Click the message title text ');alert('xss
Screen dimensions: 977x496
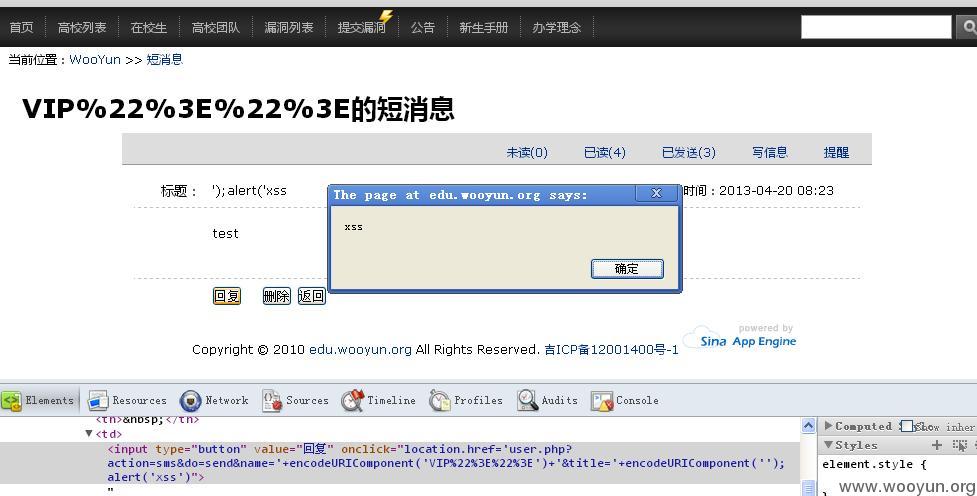pos(249,191)
